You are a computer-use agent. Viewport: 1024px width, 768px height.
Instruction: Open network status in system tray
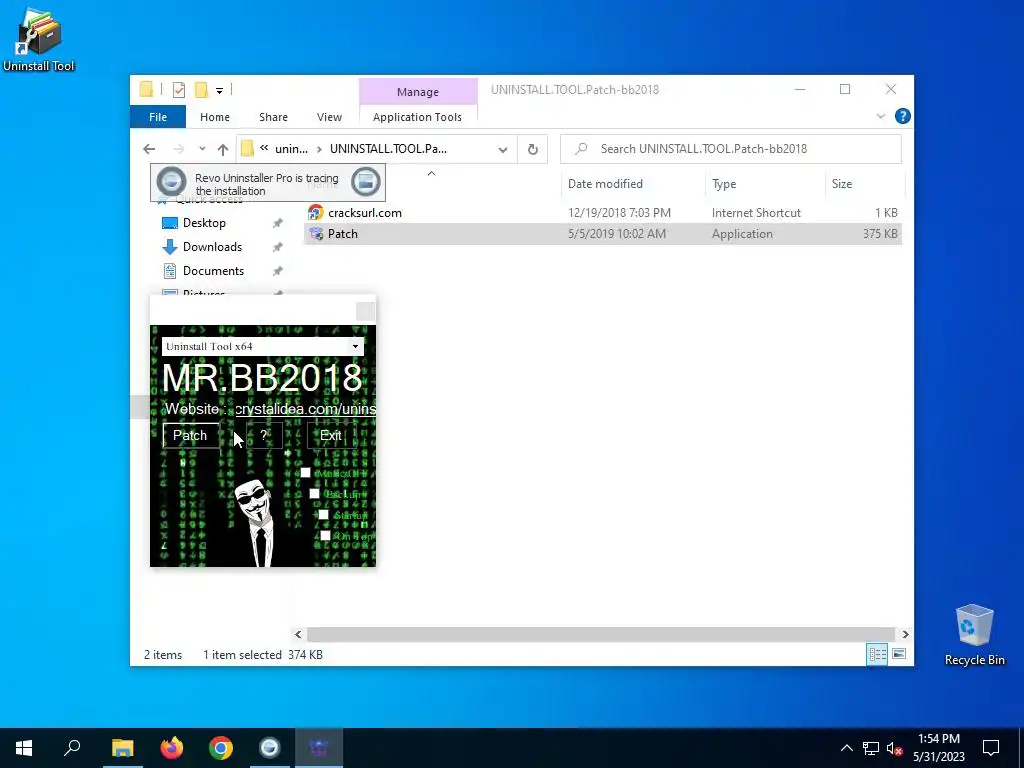pyautogui.click(x=871, y=748)
